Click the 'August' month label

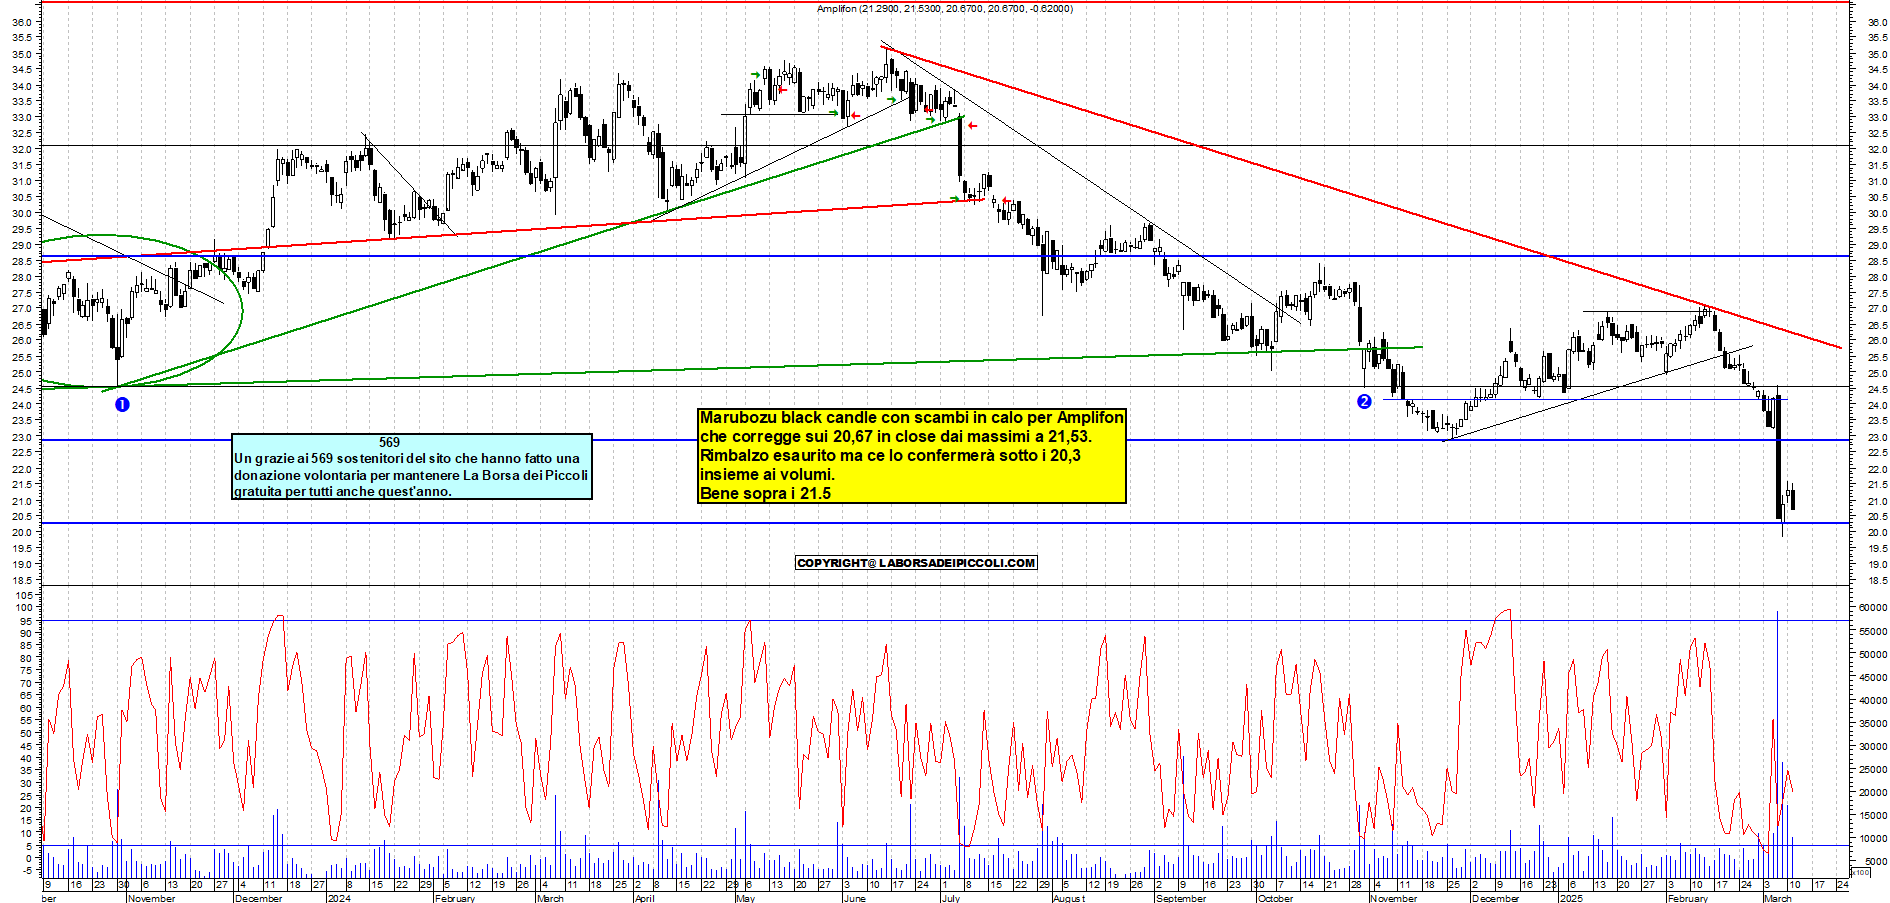1069,898
